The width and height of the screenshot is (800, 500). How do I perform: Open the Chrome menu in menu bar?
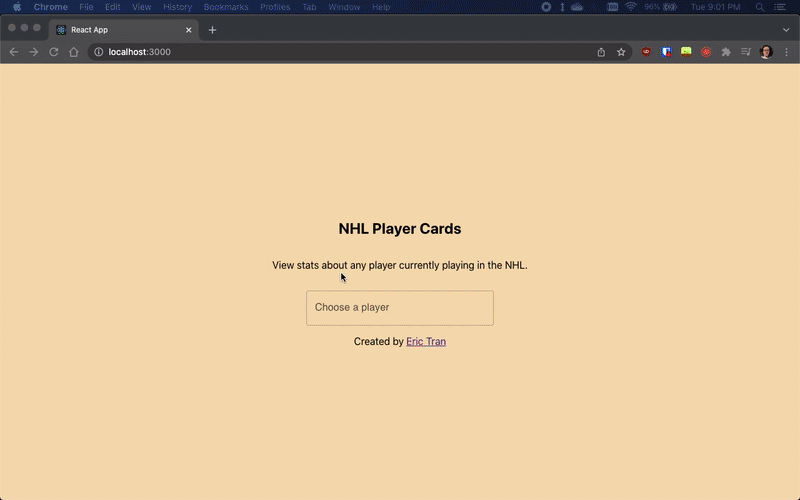[x=51, y=7]
